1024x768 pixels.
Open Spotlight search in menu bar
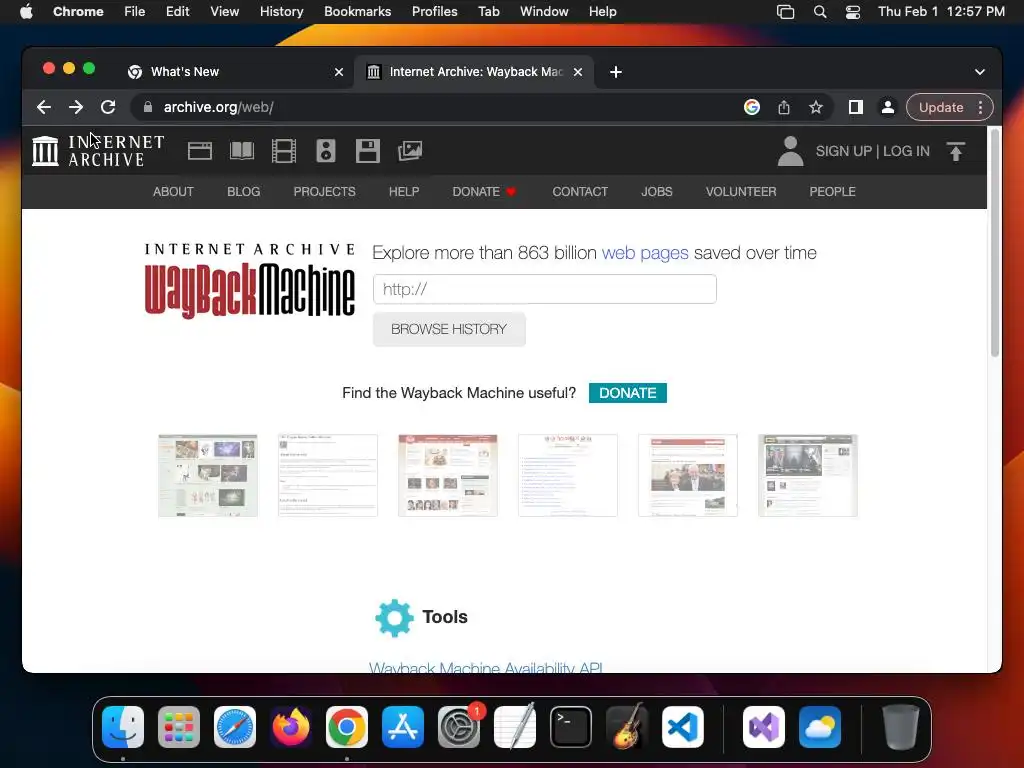820,12
